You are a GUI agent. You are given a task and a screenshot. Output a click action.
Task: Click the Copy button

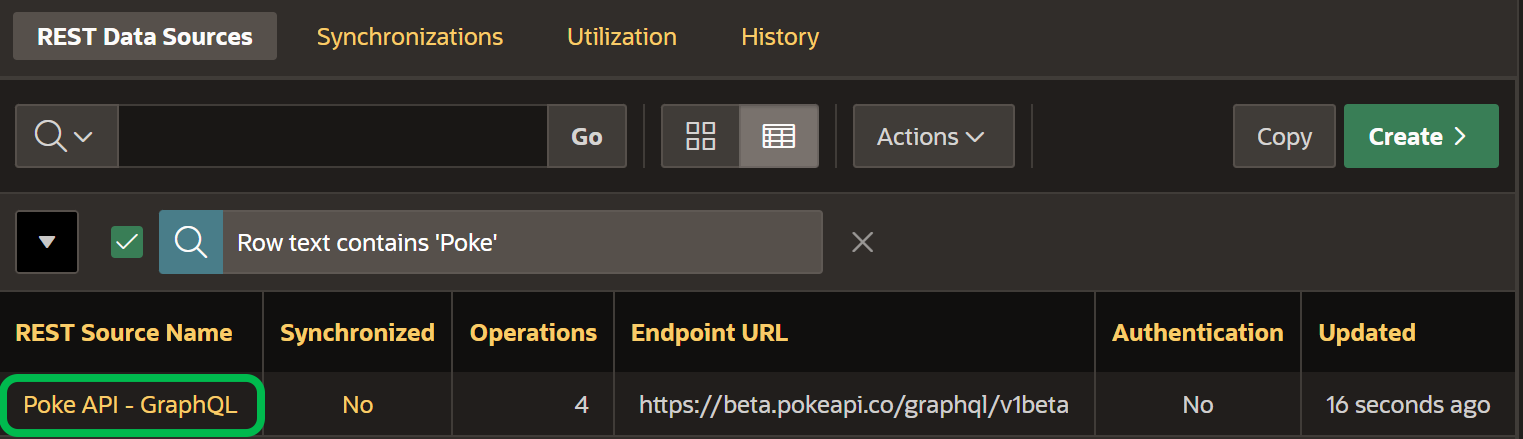tap(1284, 136)
